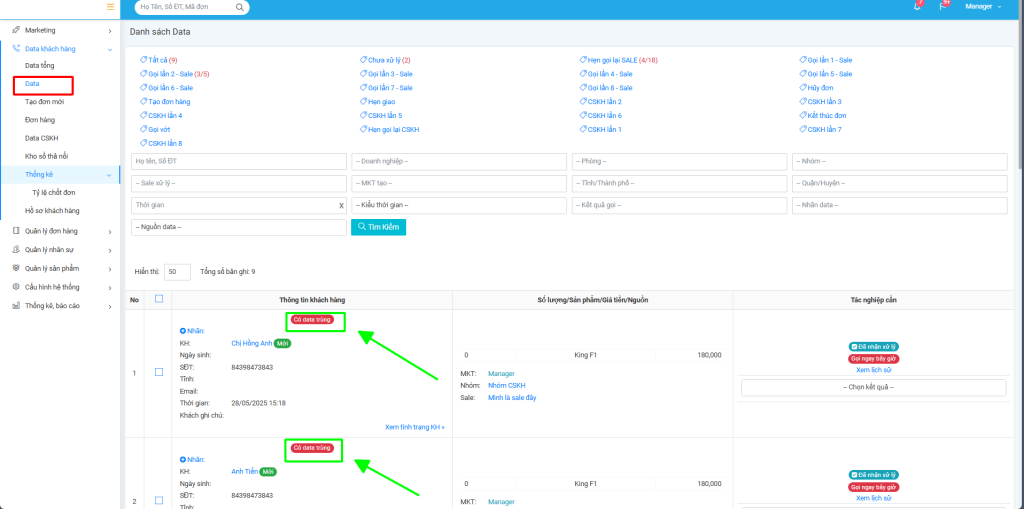
Task: Click the magnifier icon in top search
Action: (x=240, y=7)
